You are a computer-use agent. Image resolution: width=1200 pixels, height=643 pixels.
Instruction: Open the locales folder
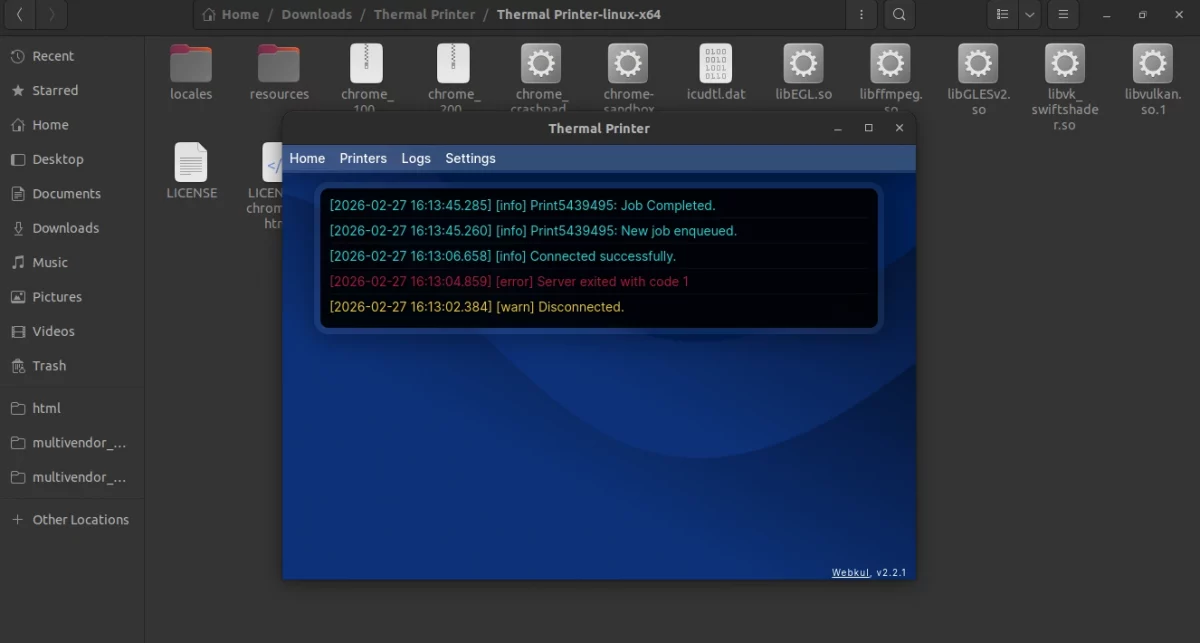point(191,62)
